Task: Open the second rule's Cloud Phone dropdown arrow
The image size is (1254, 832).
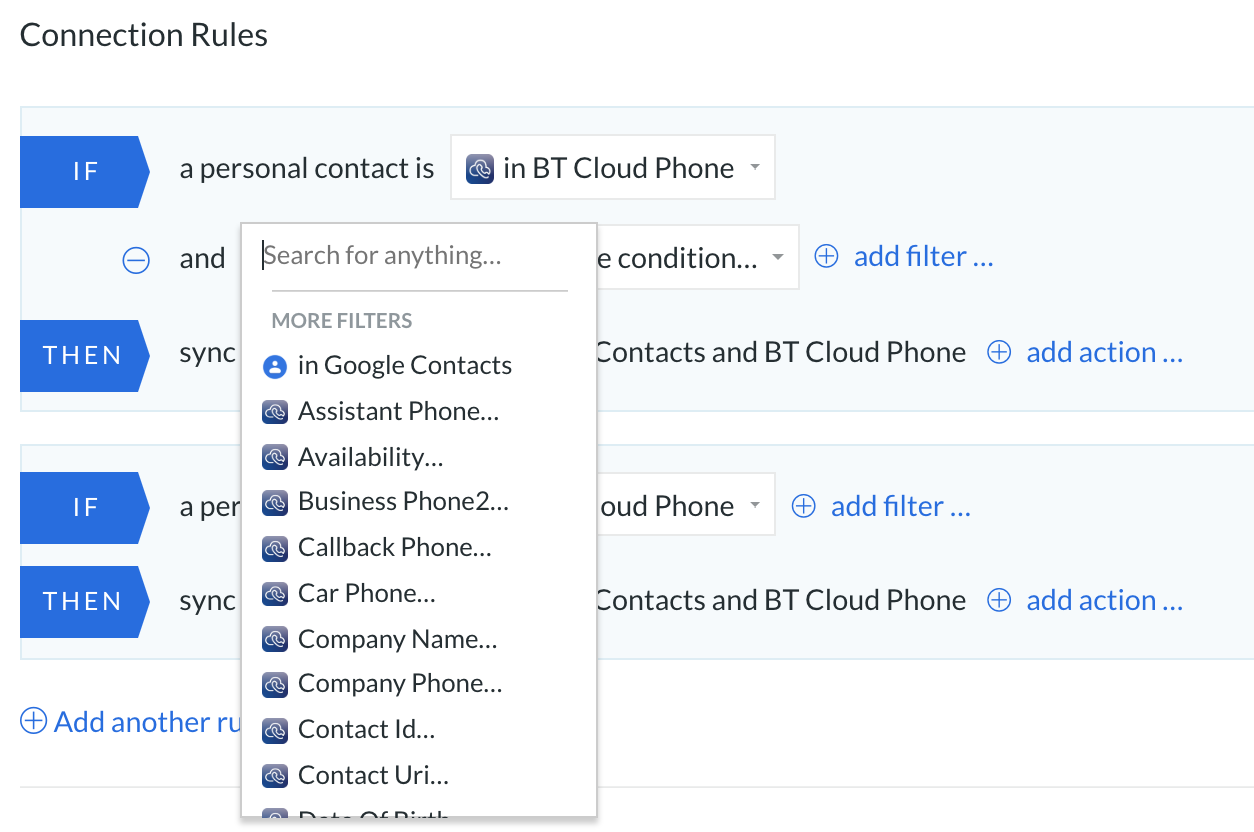Action: pos(755,506)
